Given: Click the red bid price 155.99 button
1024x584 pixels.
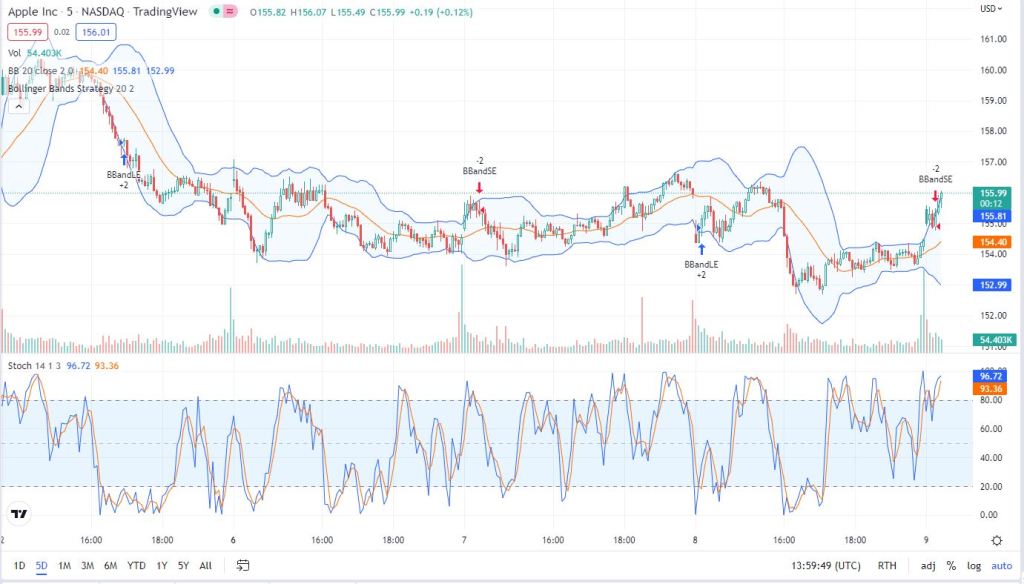Looking at the screenshot, I should point(30,32).
